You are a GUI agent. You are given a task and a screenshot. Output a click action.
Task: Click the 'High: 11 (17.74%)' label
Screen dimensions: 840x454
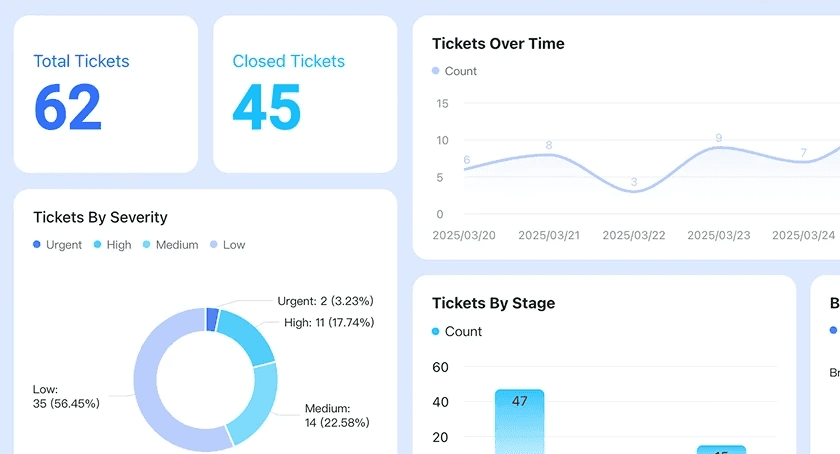(329, 323)
